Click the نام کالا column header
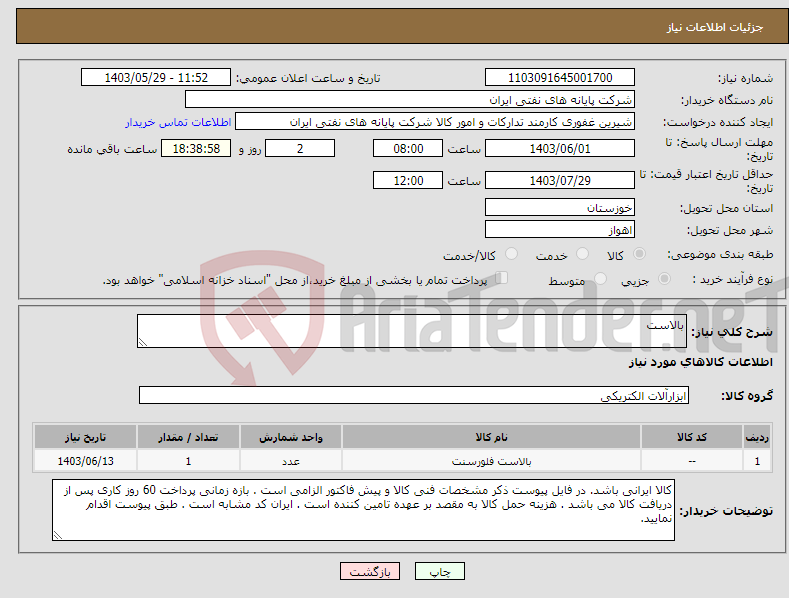This screenshot has height=598, width=789. point(491,437)
